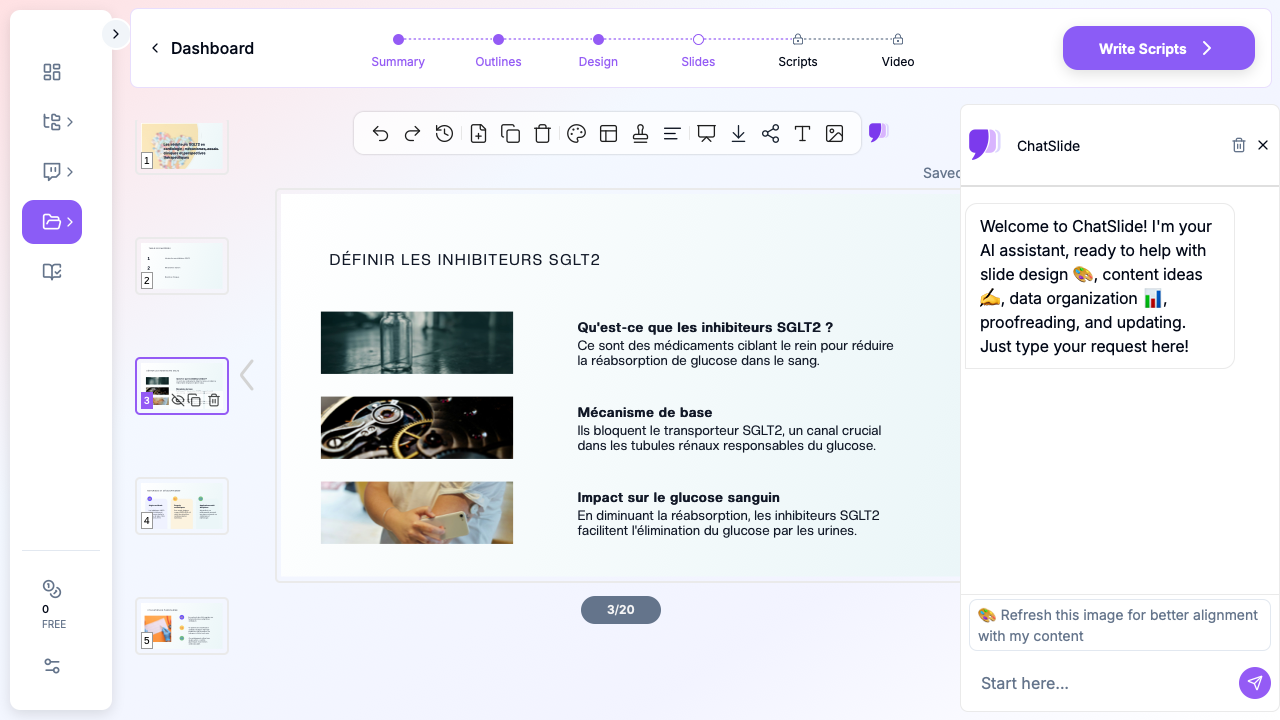Click the undo arrow in the toolbar

coord(380,134)
